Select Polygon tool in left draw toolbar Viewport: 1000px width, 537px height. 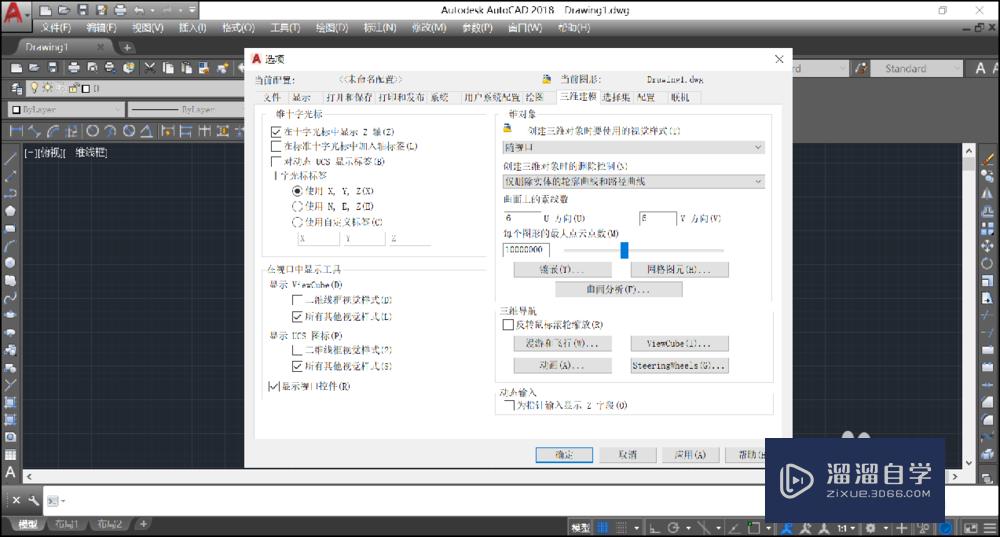(x=10, y=211)
